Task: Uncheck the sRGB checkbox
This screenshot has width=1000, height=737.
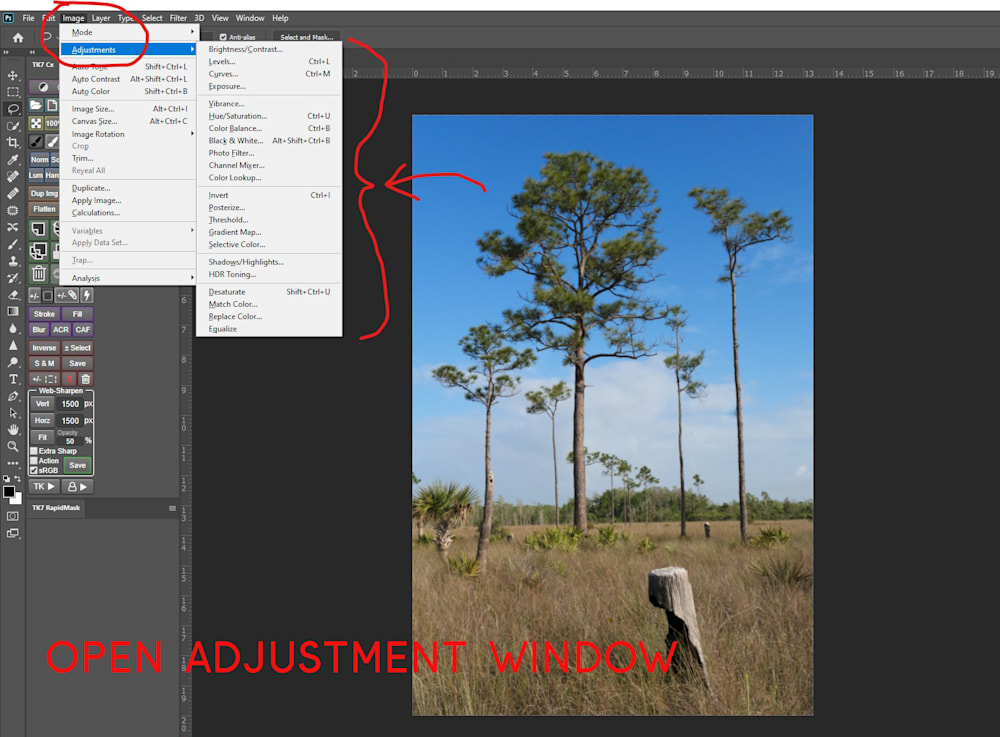Action: click(34, 470)
